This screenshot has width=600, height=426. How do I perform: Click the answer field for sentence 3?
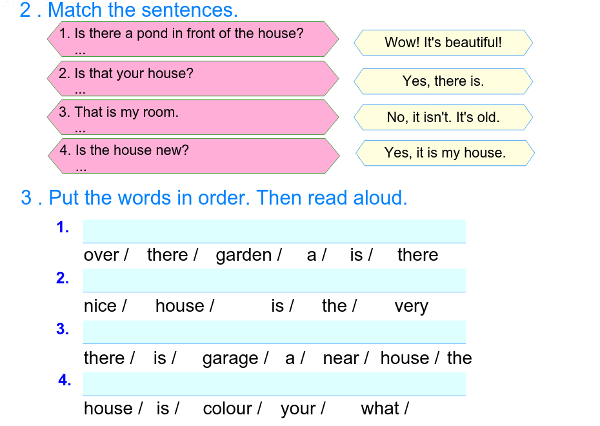coord(274,332)
